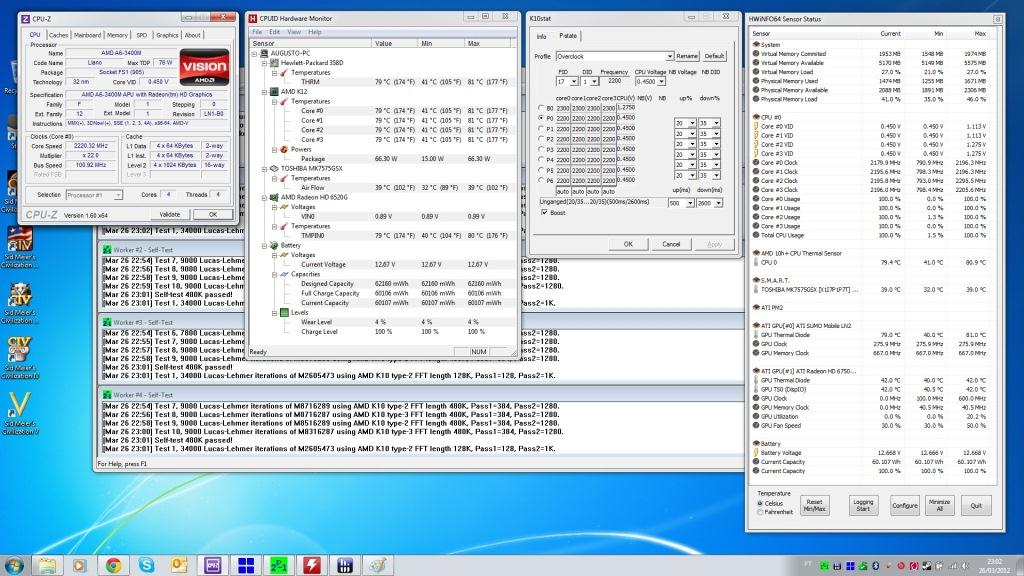Select the P0 P-state radio button
The width and height of the screenshot is (1024, 576).
[541, 118]
